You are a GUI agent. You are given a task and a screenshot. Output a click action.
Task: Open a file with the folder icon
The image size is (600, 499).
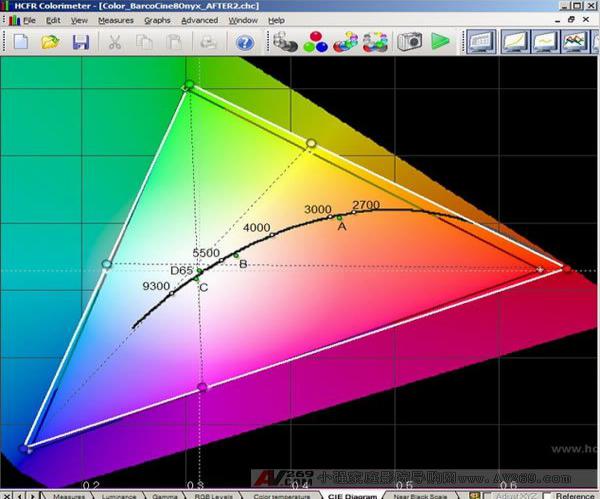tap(50, 42)
